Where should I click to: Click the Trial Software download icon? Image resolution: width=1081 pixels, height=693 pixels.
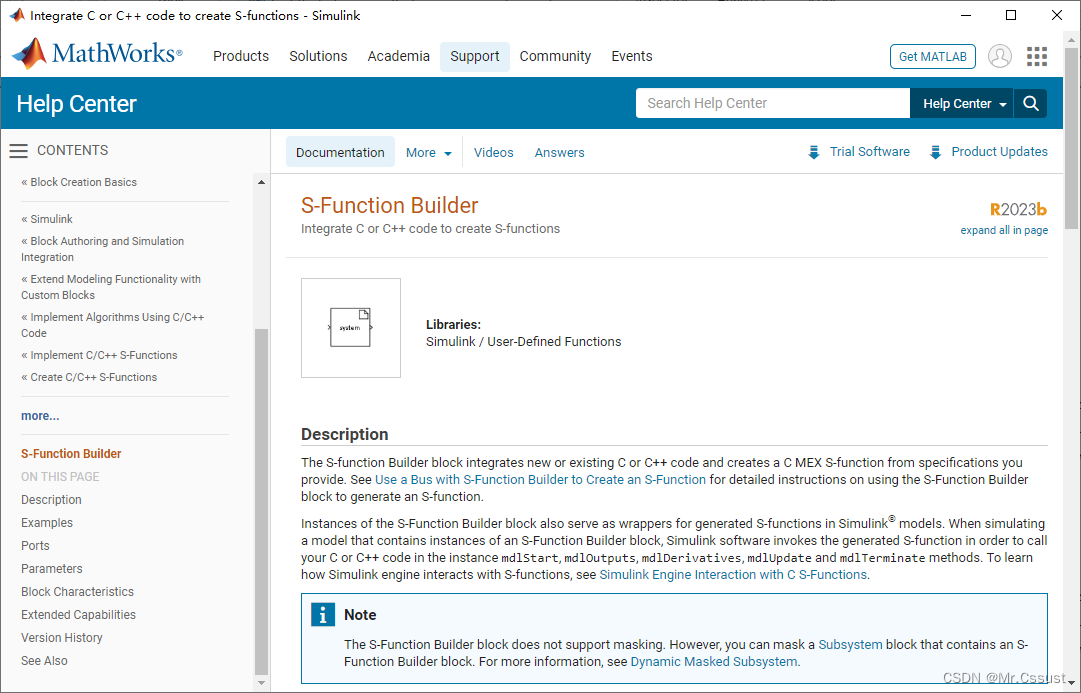pyautogui.click(x=814, y=152)
